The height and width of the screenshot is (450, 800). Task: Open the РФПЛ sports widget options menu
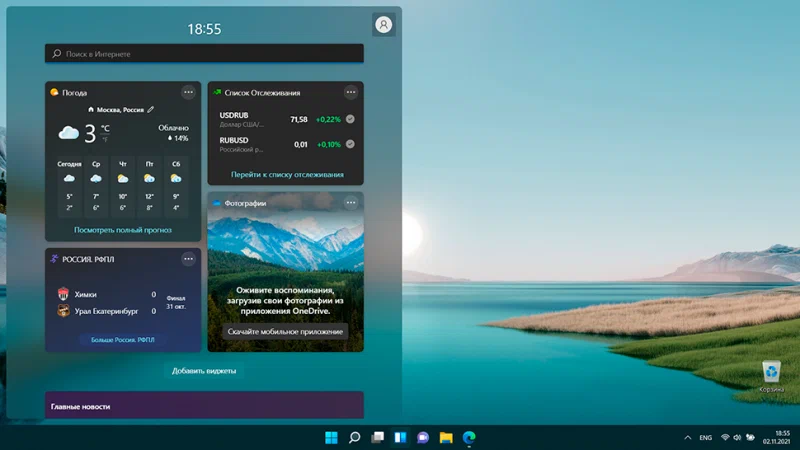click(188, 259)
